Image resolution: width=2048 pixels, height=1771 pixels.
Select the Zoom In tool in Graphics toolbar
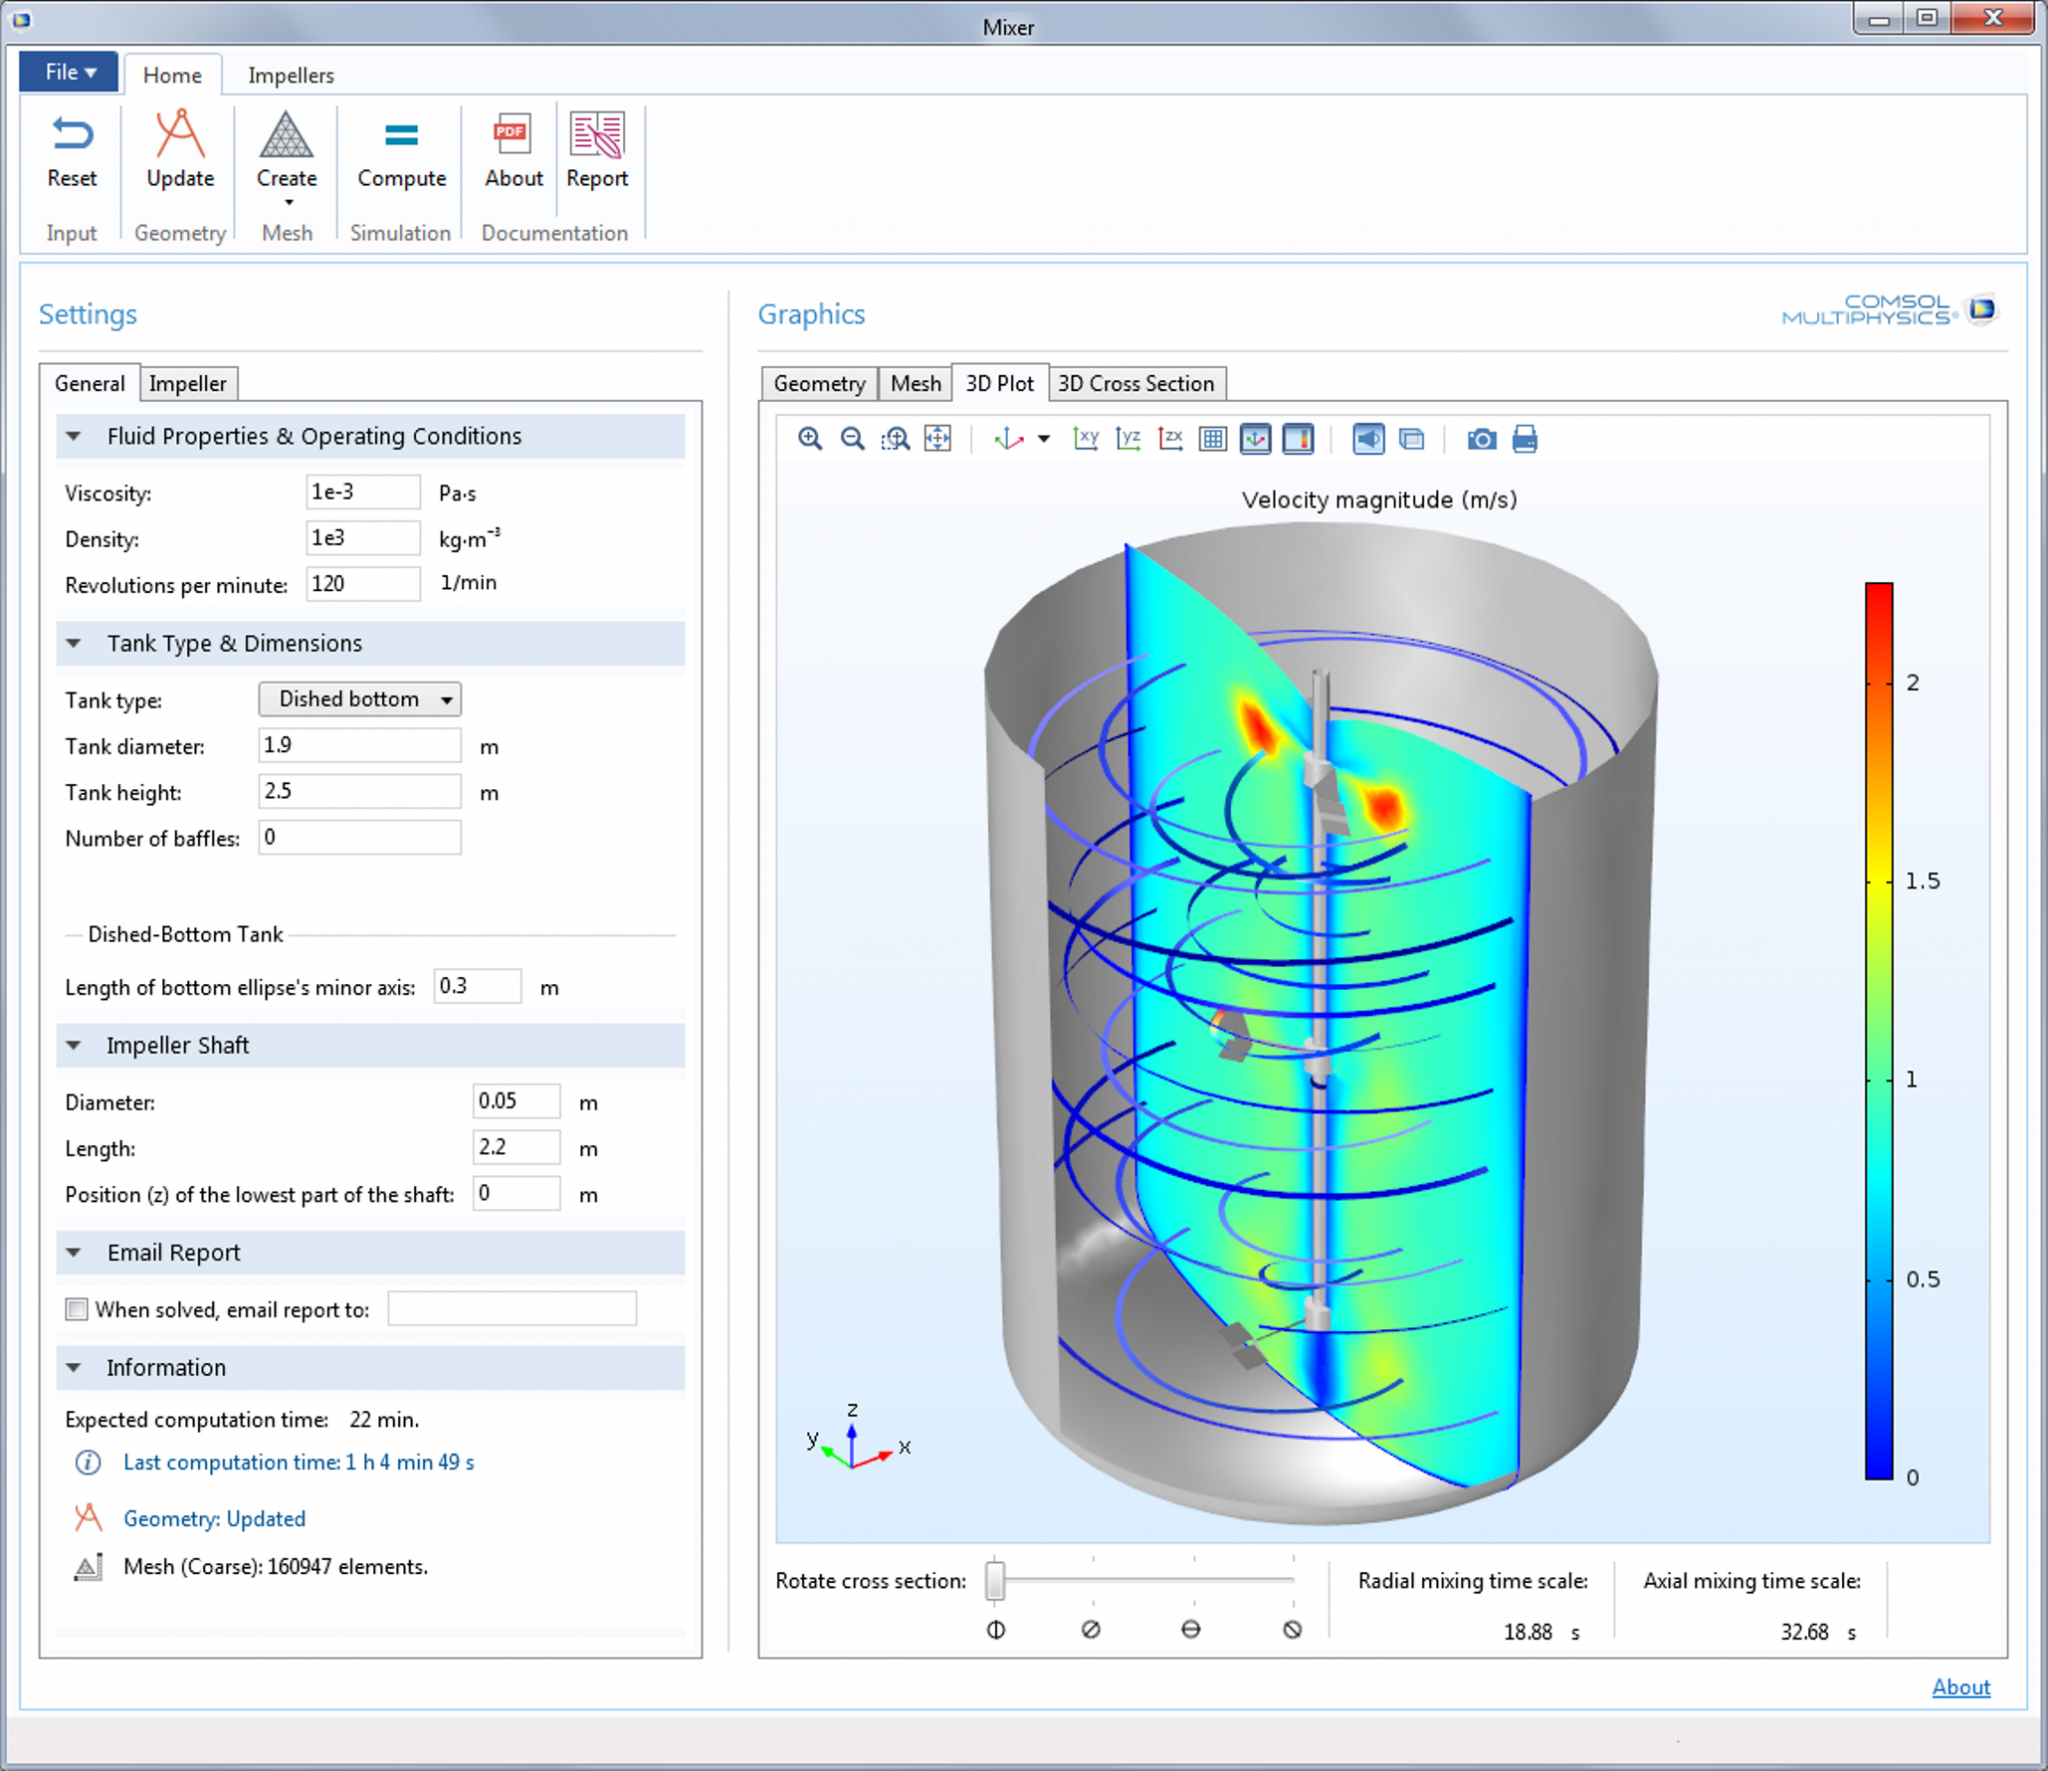pyautogui.click(x=810, y=438)
